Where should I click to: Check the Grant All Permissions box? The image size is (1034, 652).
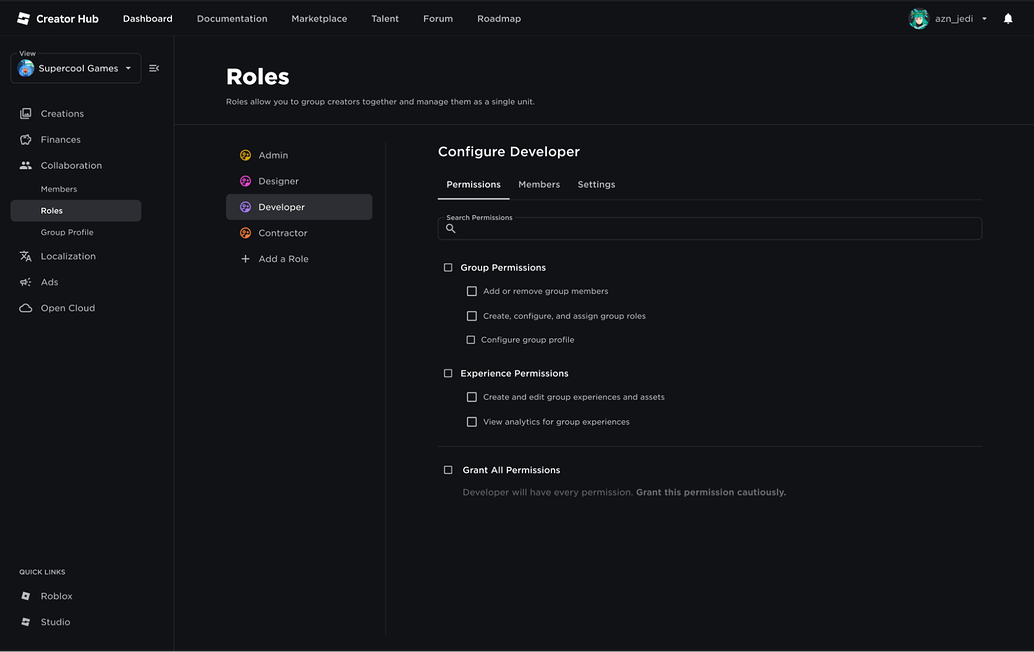click(447, 469)
